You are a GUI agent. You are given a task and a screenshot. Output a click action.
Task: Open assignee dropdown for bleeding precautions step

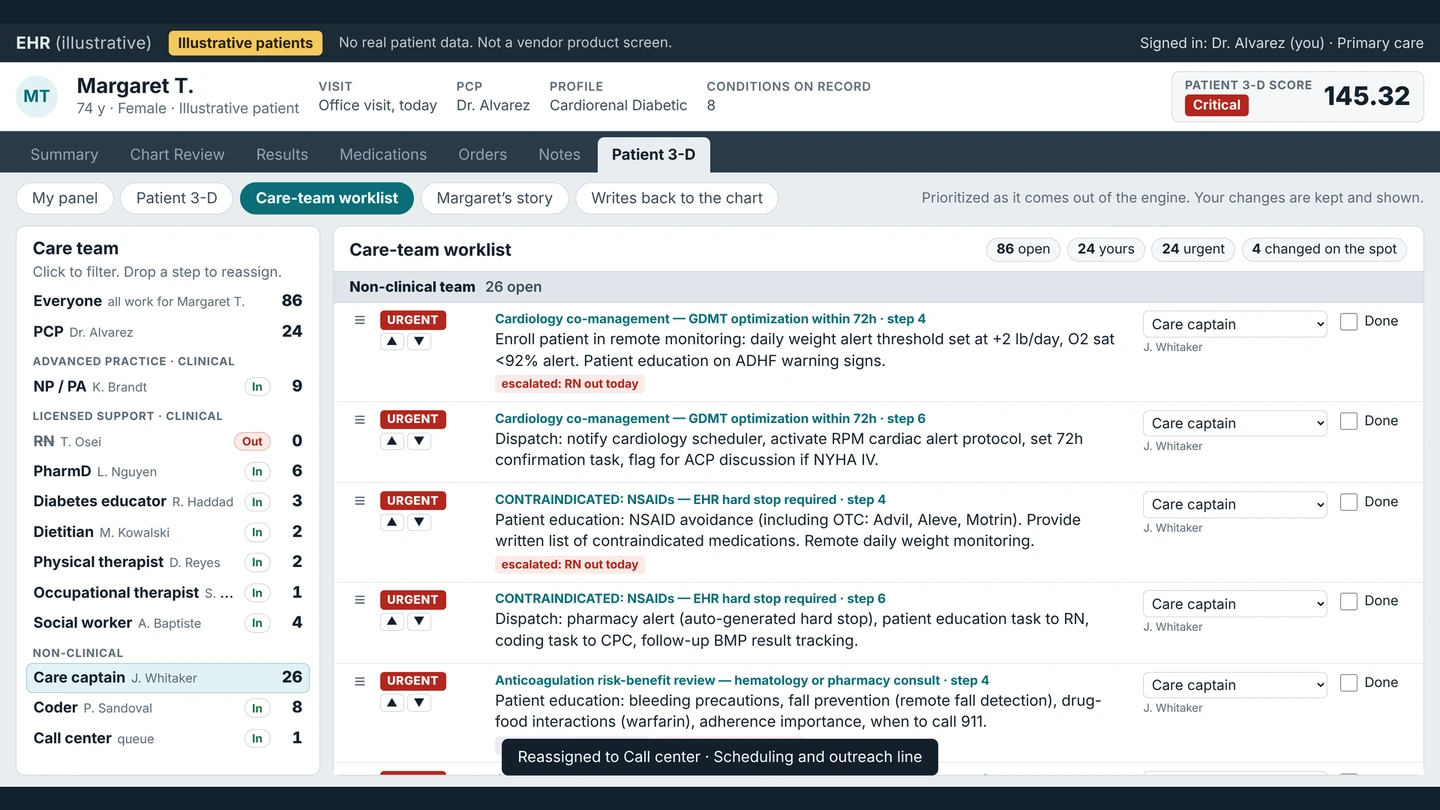1235,685
